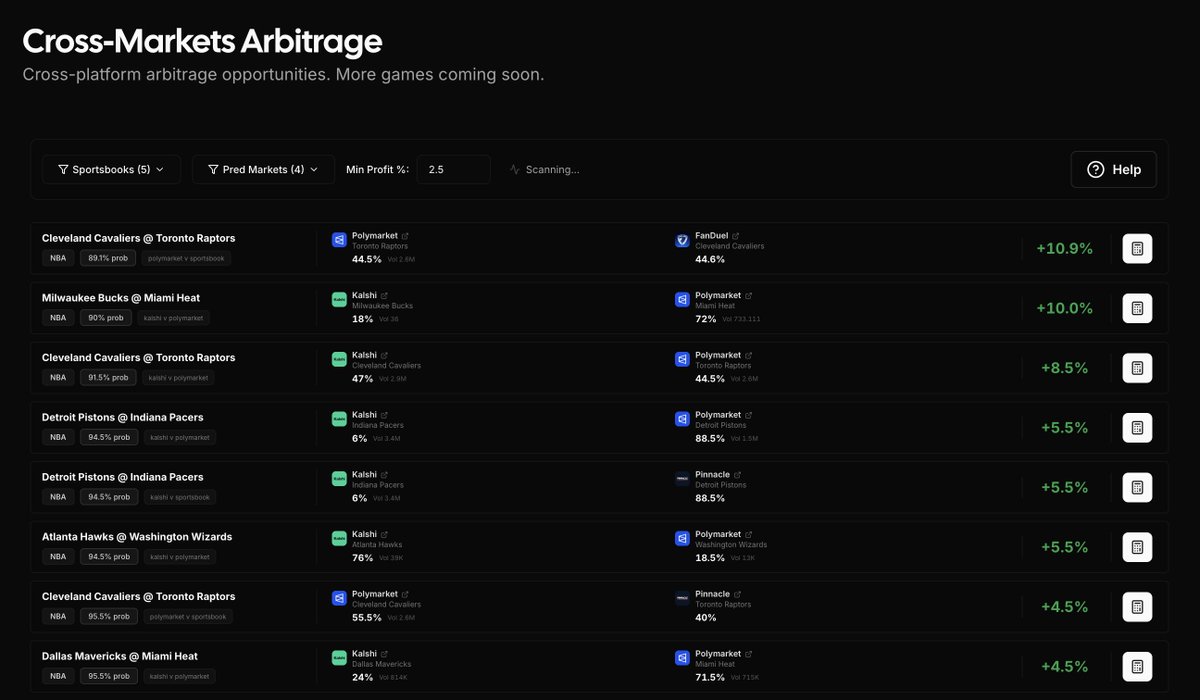This screenshot has width=1200, height=700.
Task: Click NBA tag in Dallas Mavericks row
Action: coord(58,676)
